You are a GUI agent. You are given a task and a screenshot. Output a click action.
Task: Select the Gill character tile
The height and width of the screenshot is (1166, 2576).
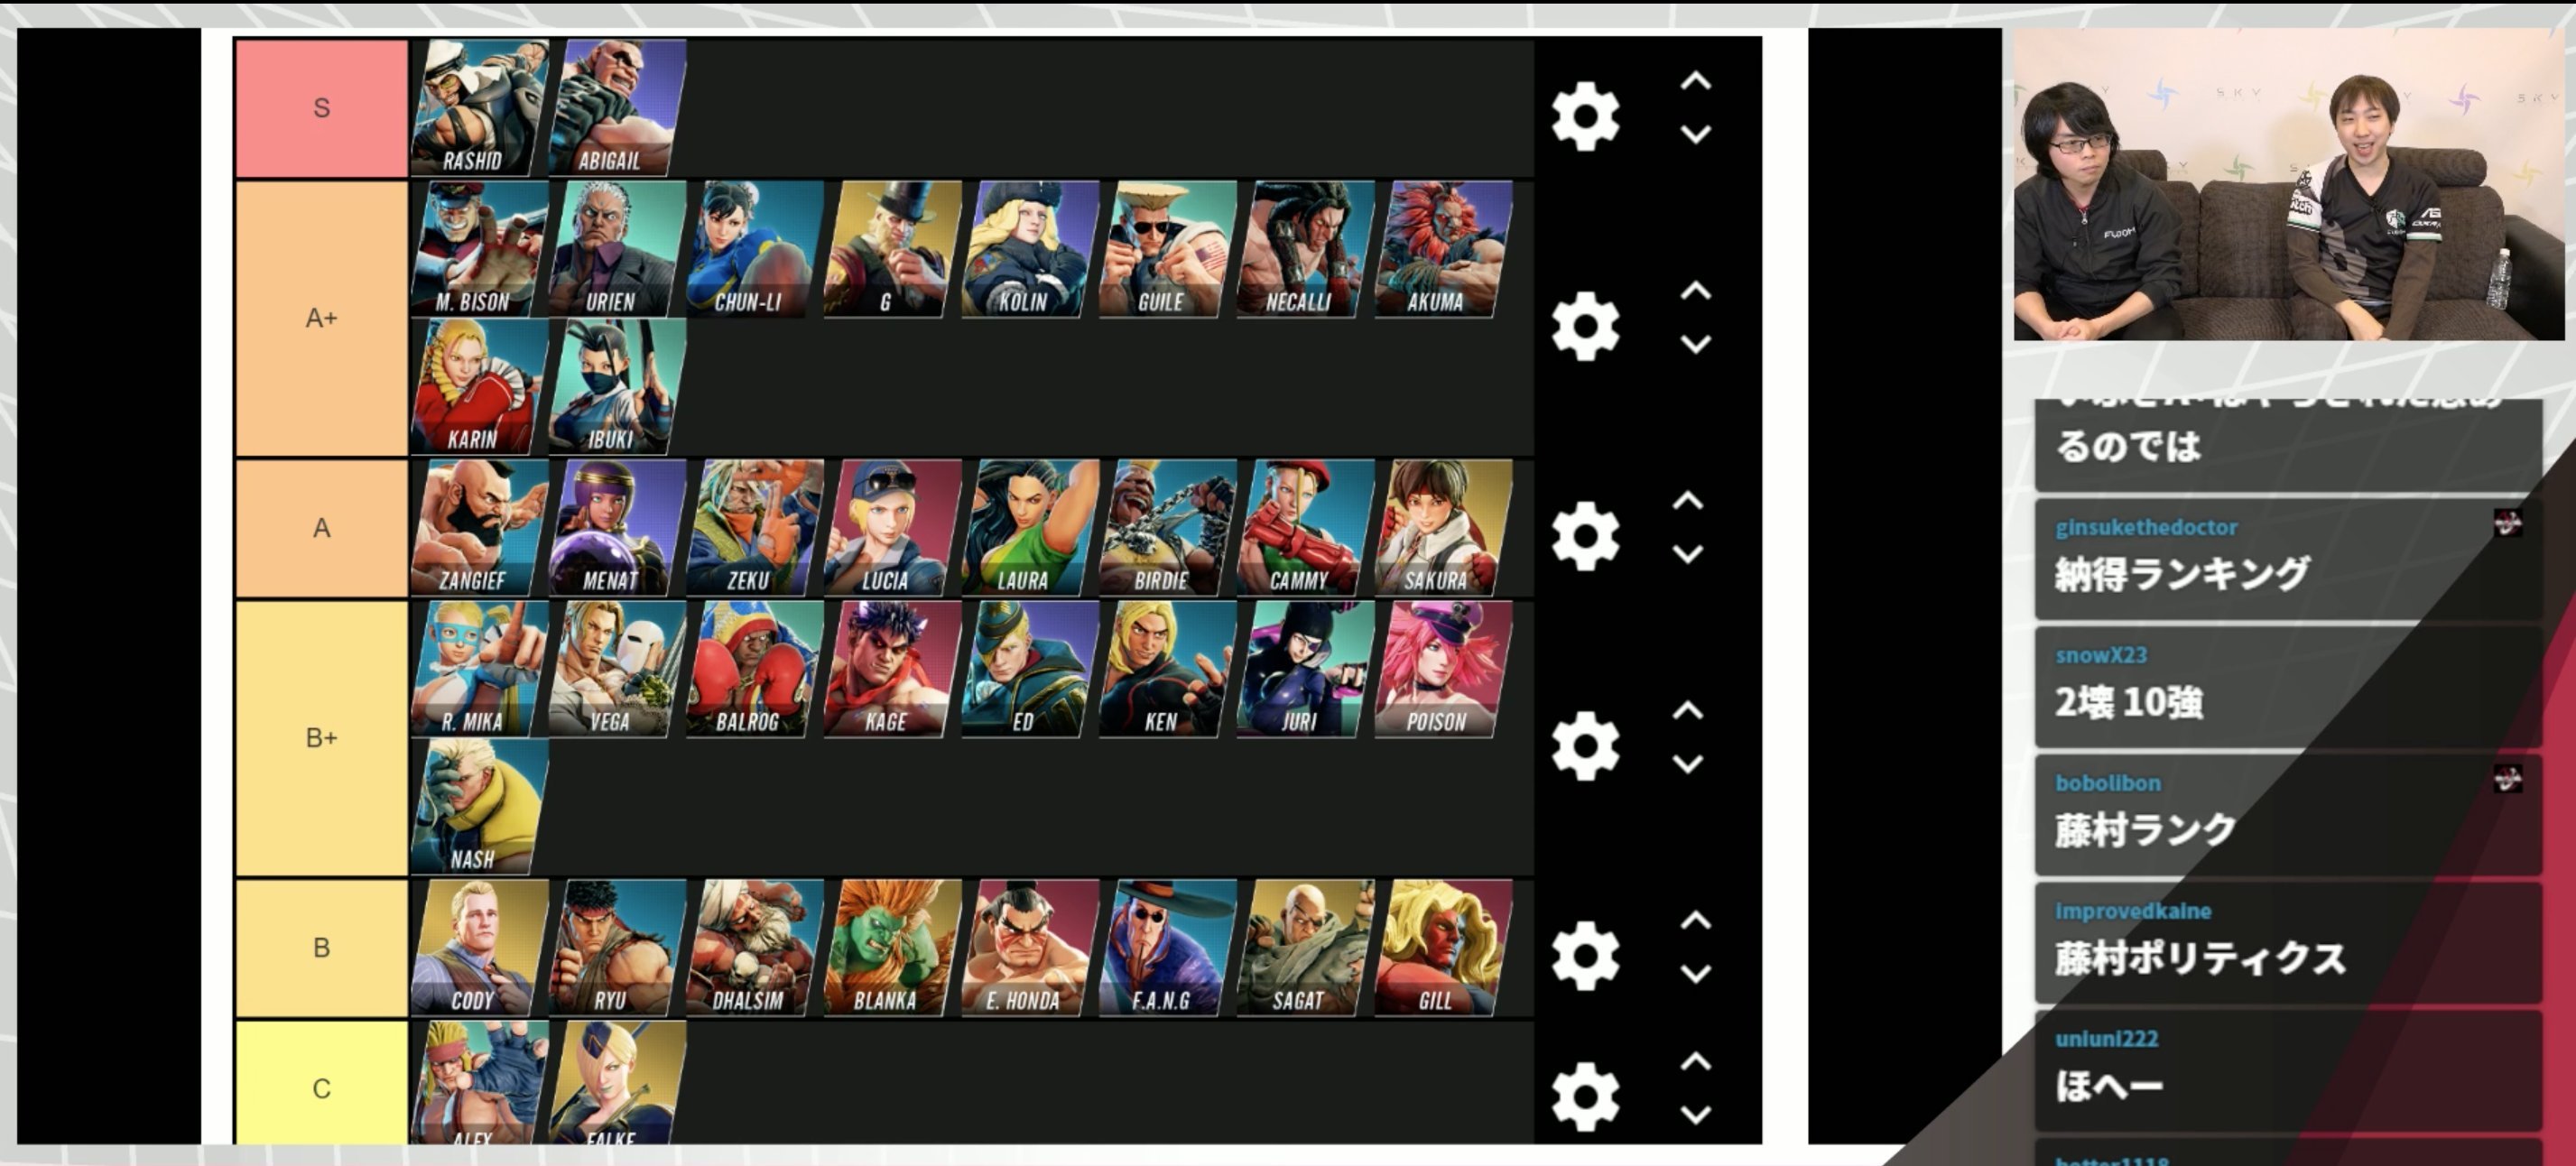click(x=1443, y=948)
